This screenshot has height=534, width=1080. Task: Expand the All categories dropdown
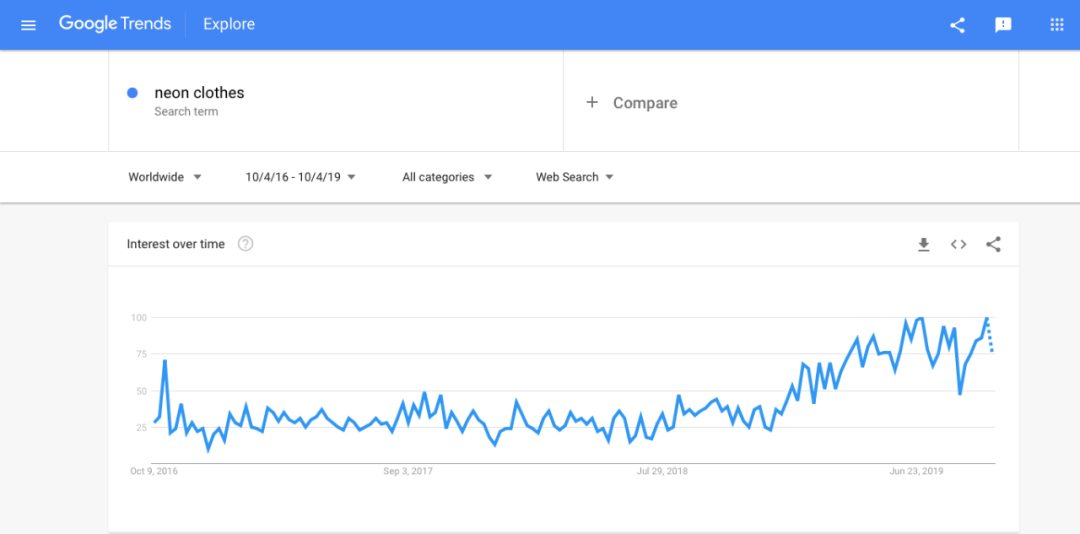click(447, 177)
